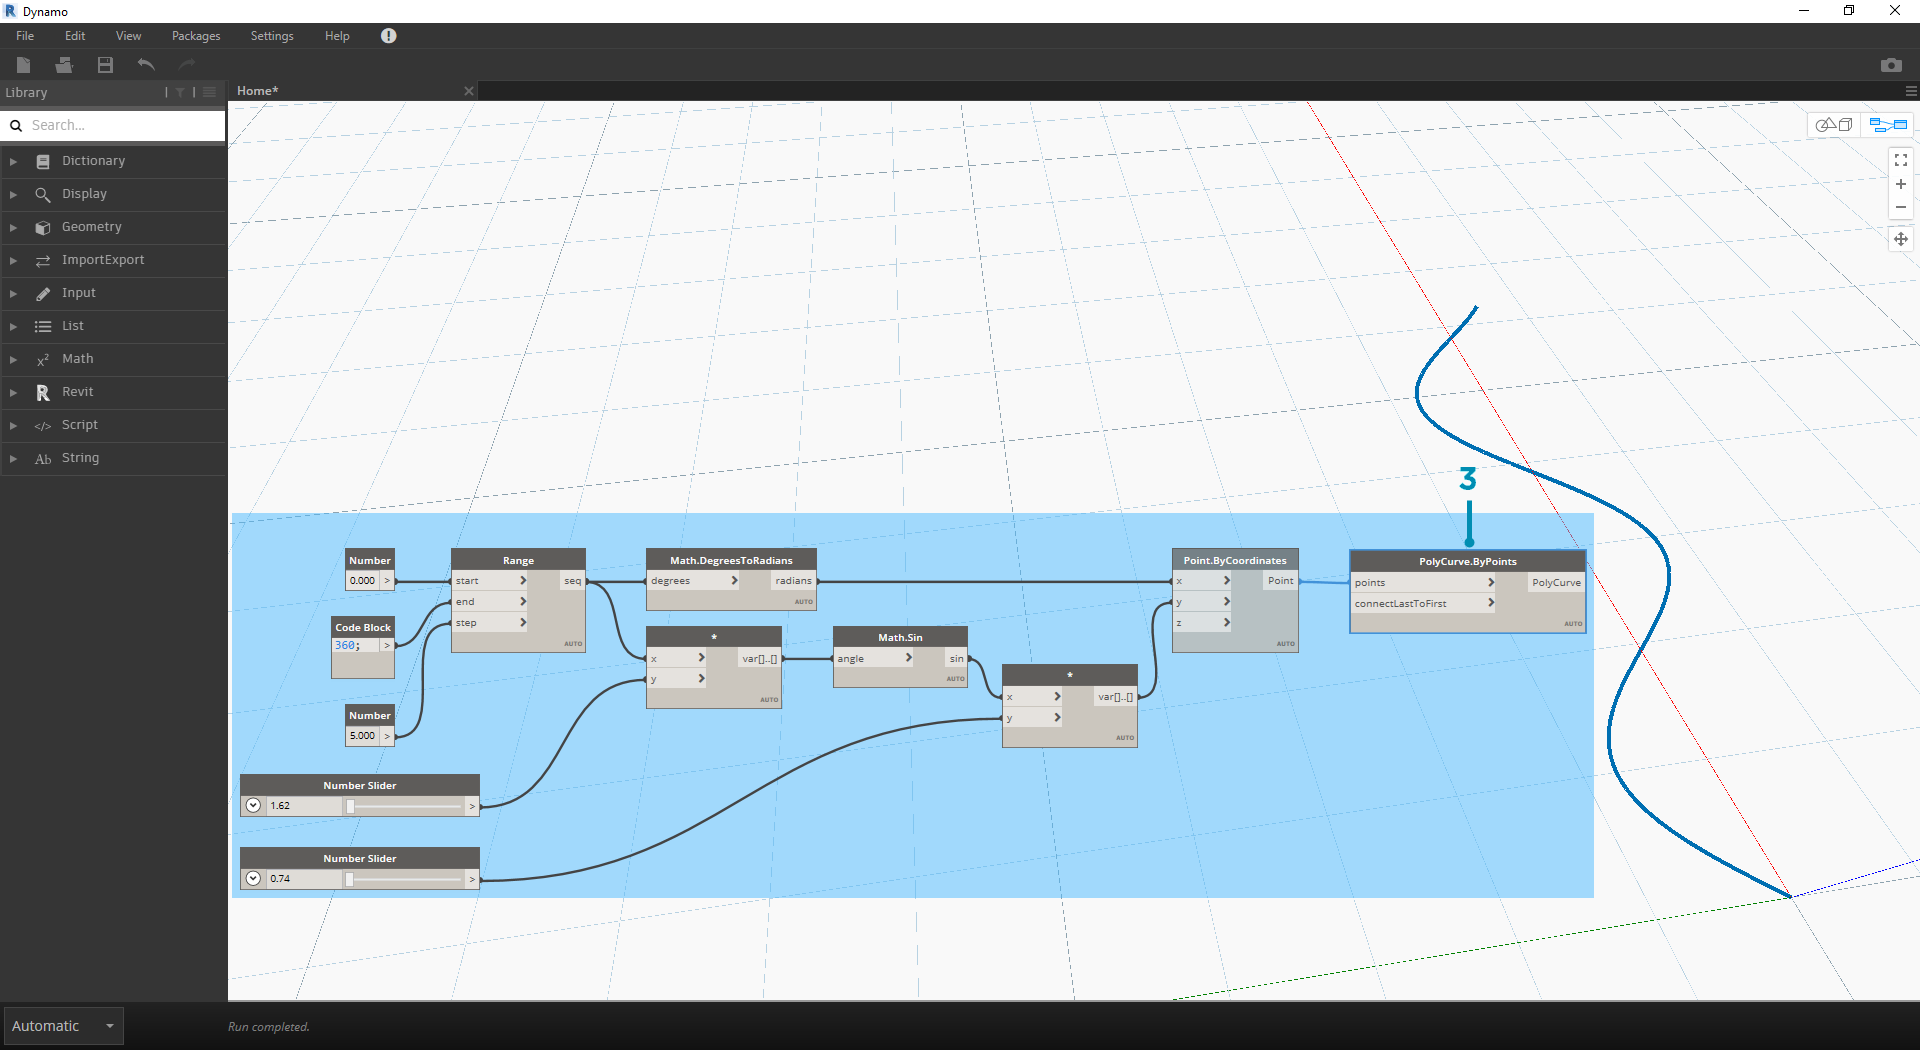Viewport: 1920px width, 1050px height.
Task: Toggle AUTO lacing on PolyCurve.ByPoints node
Action: click(1572, 623)
